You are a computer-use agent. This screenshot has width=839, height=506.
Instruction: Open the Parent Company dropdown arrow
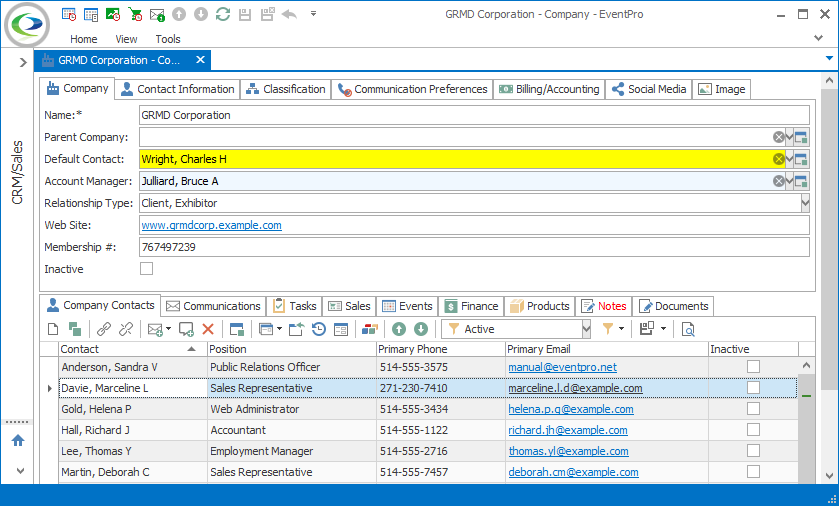789,137
